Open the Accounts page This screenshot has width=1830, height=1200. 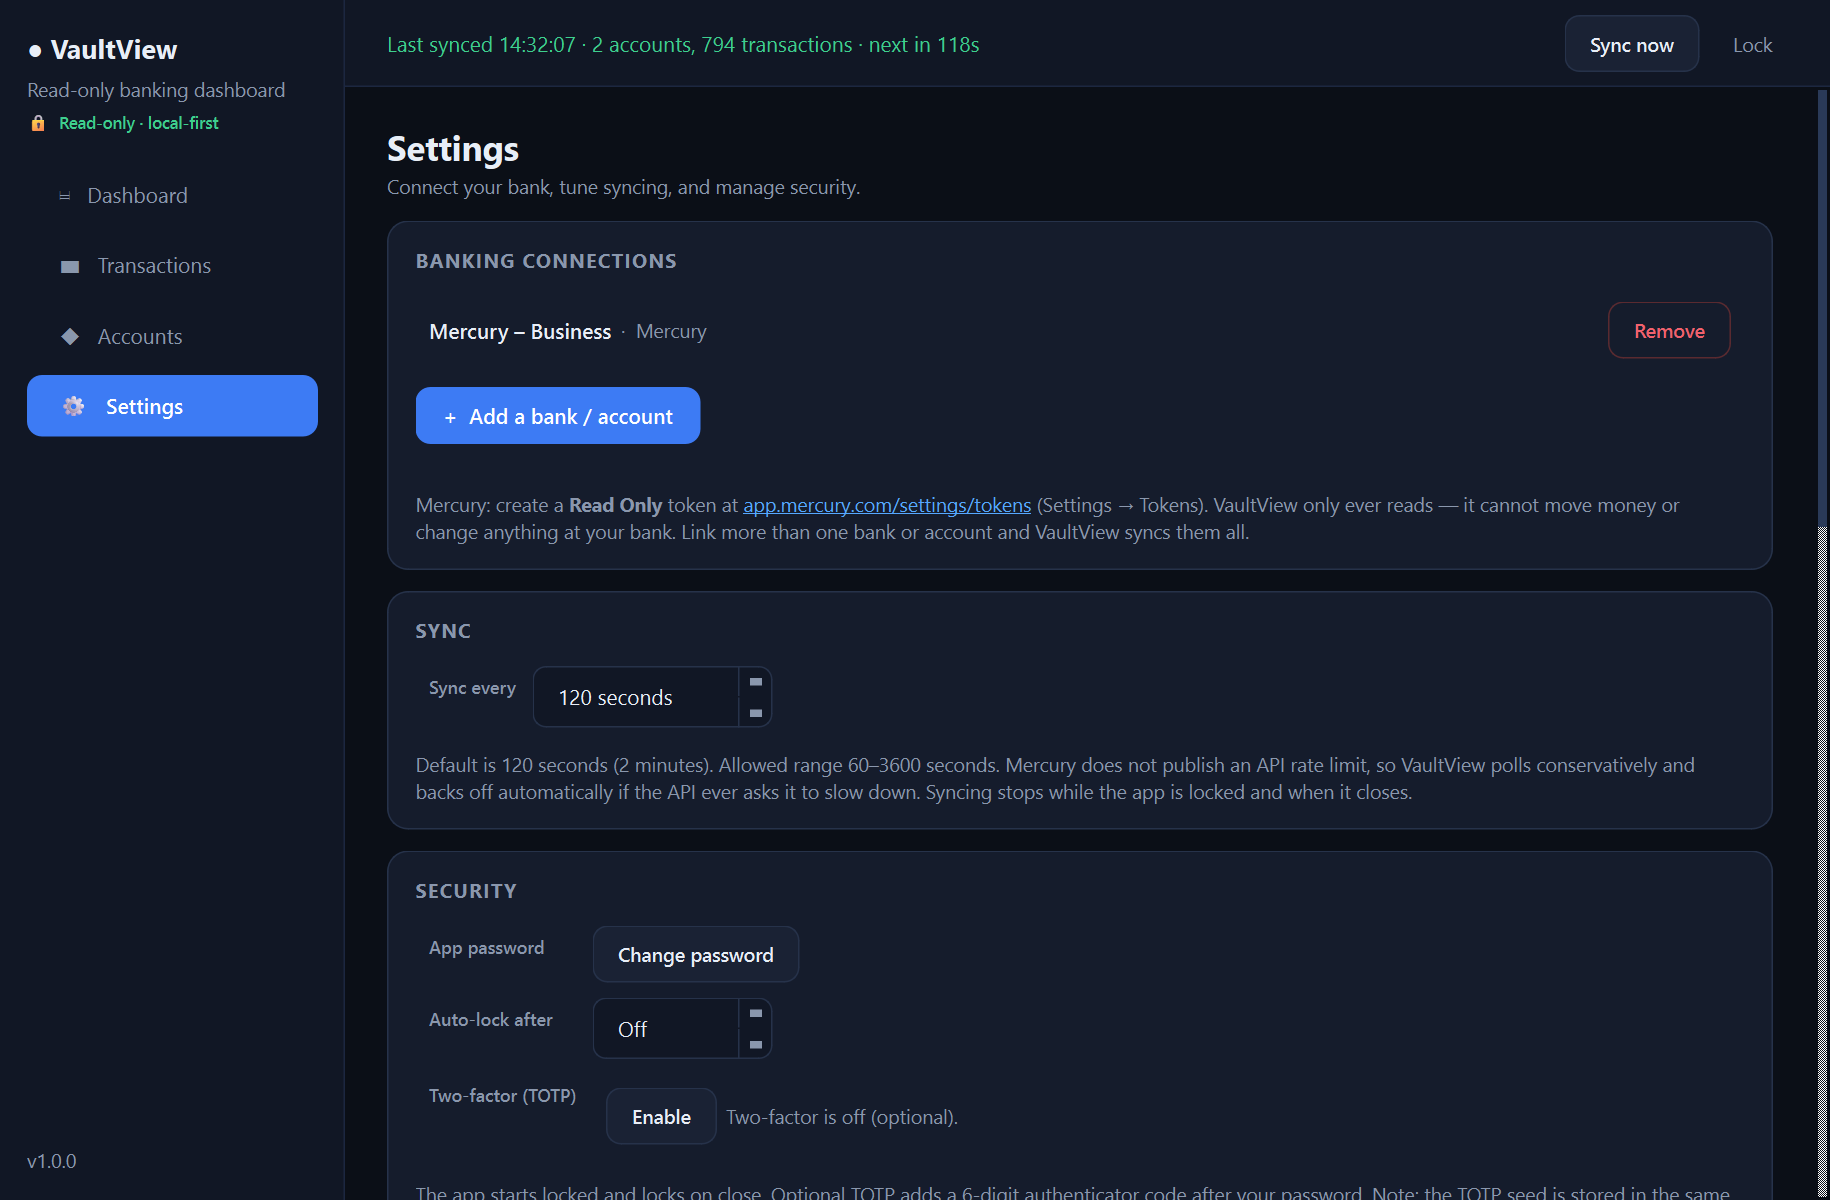coord(172,337)
